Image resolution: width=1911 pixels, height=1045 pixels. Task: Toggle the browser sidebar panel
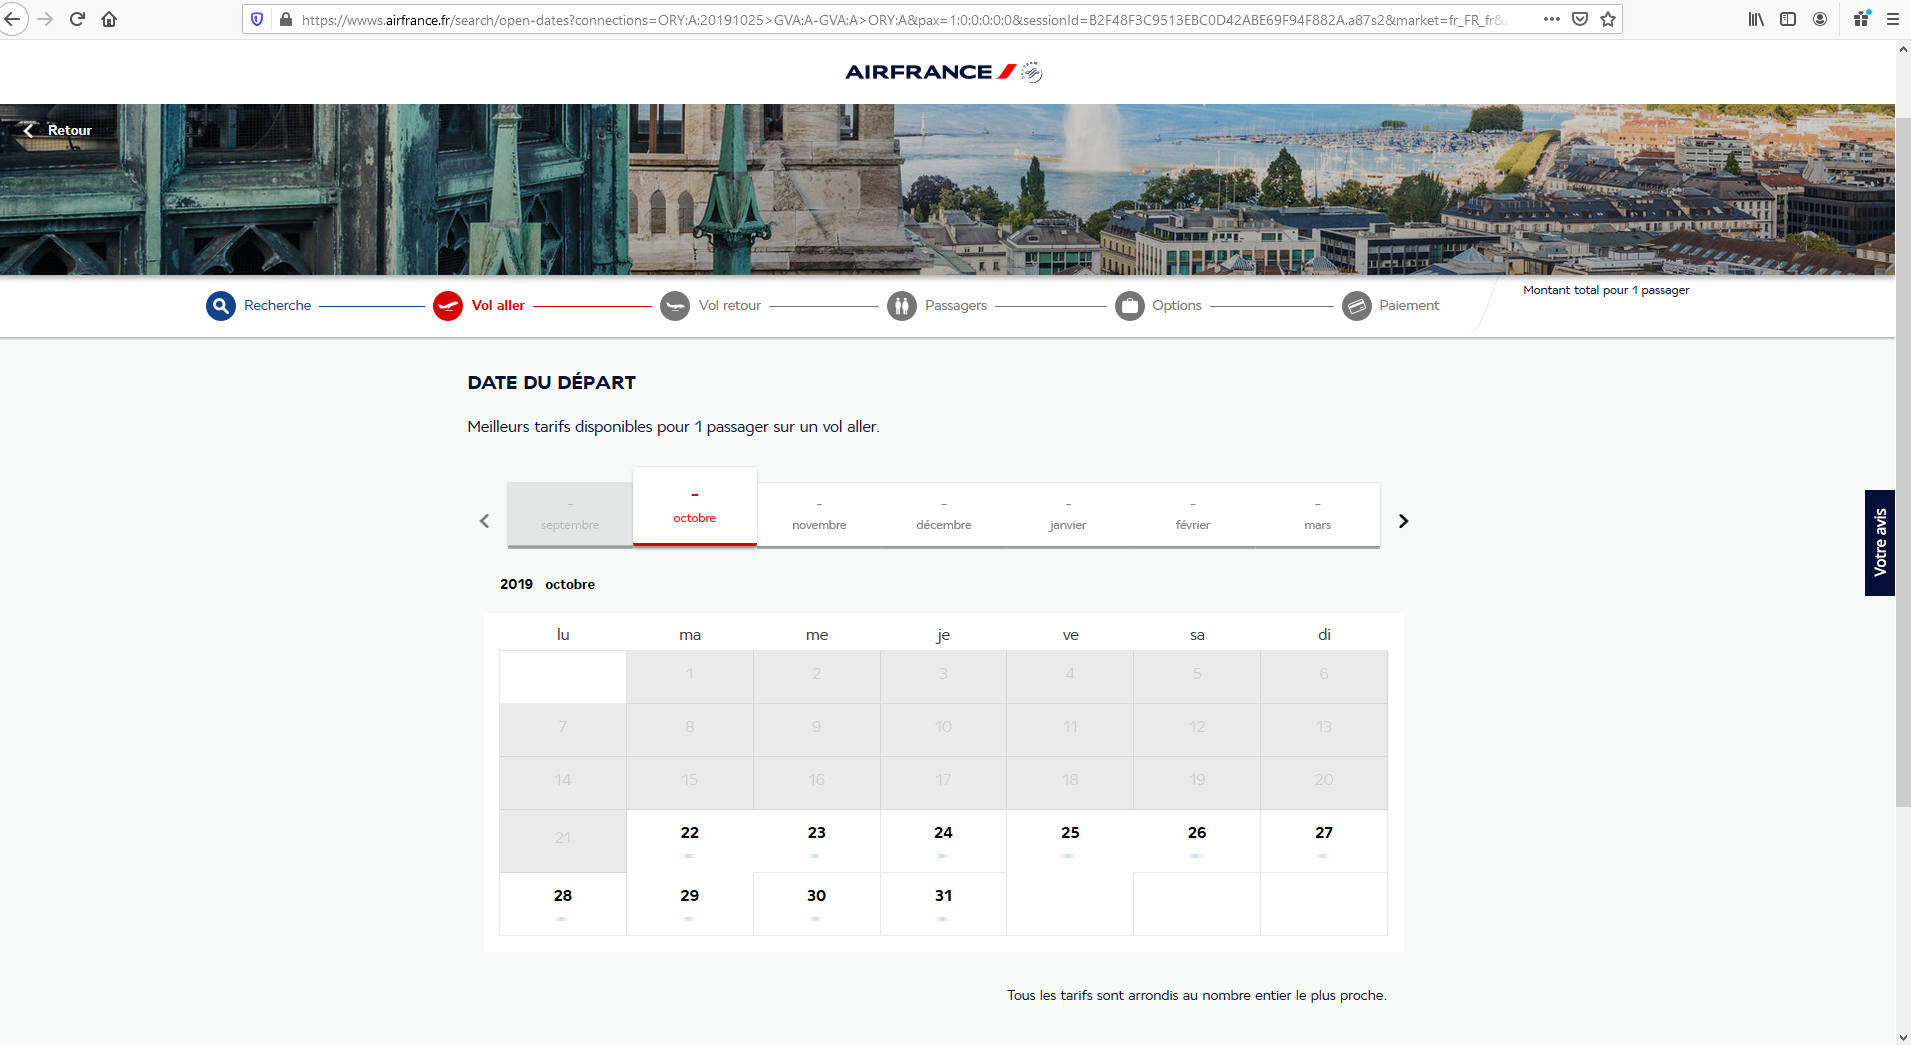pyautogui.click(x=1787, y=19)
